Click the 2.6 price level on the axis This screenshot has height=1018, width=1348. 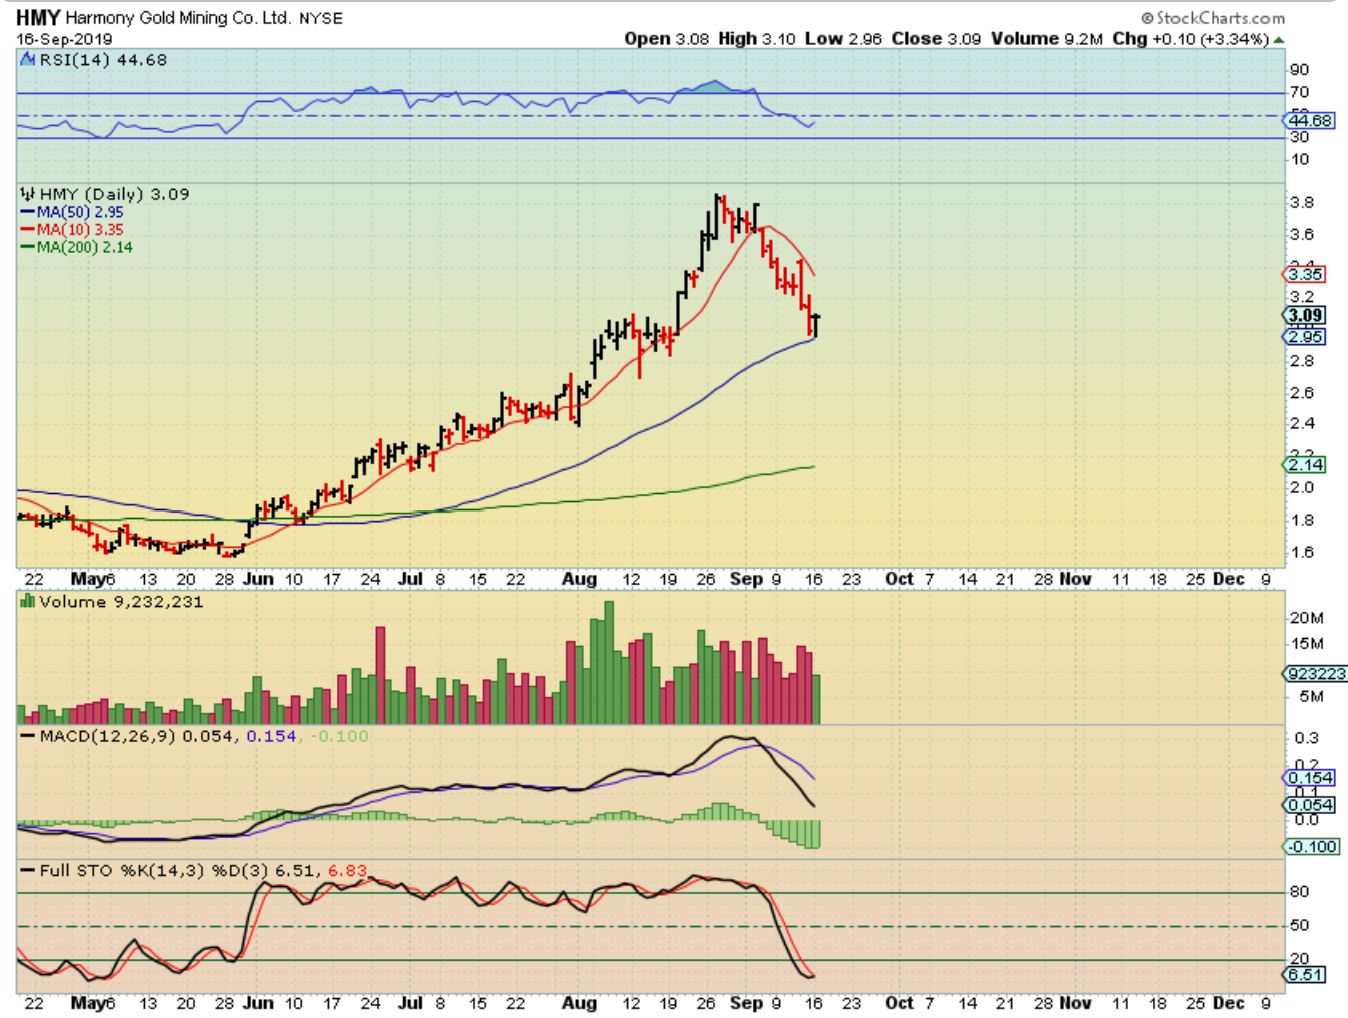point(1302,393)
